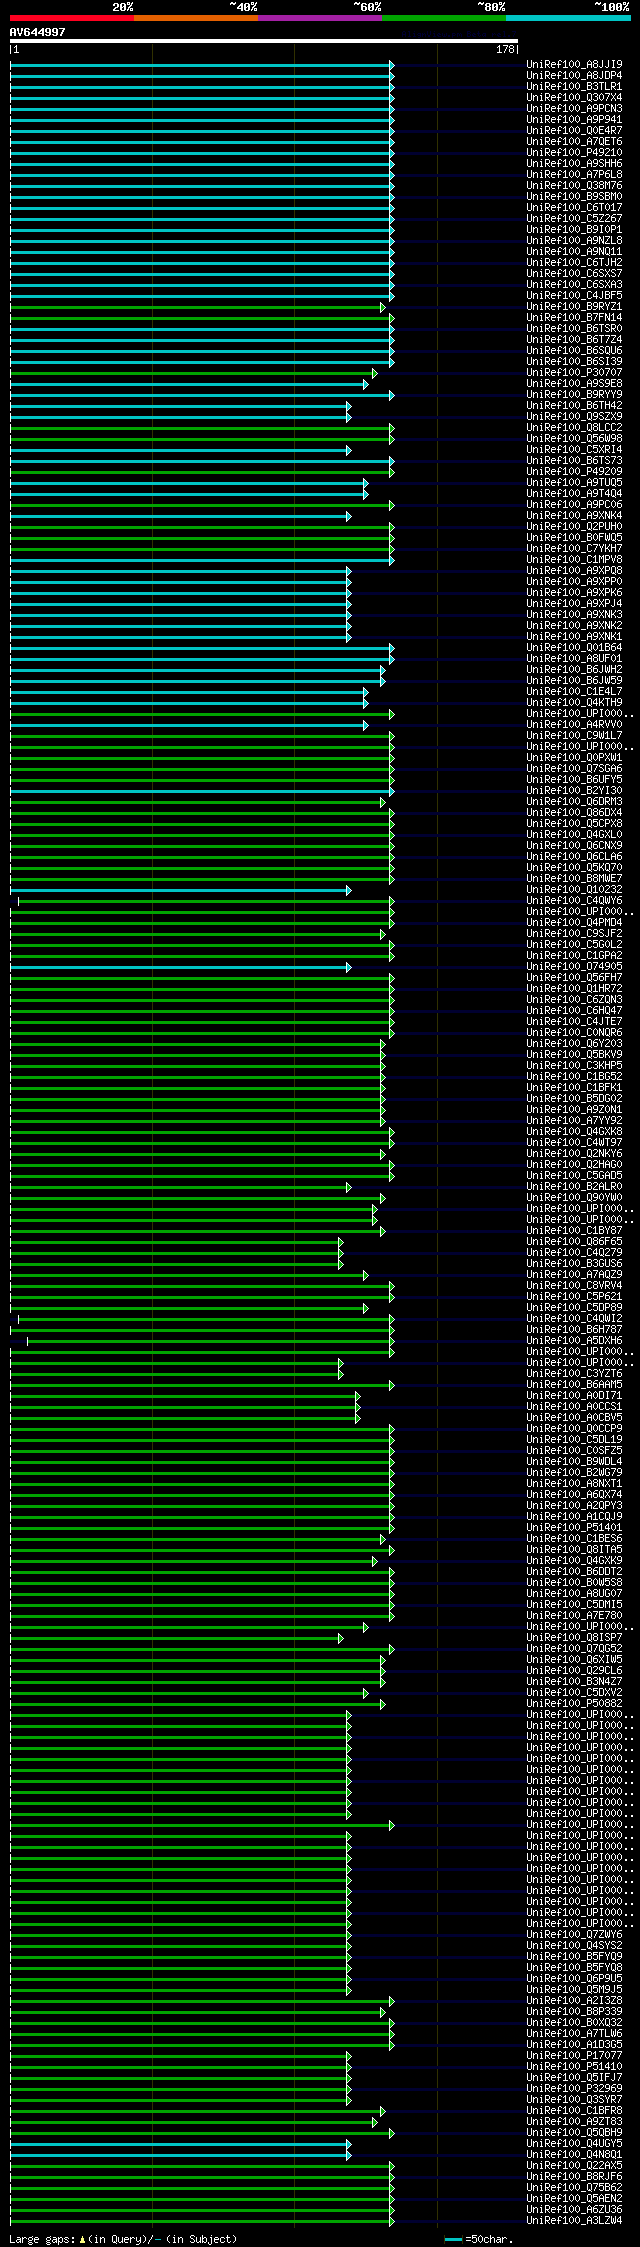Select the label UniRef100_B7FN14

coord(574,318)
